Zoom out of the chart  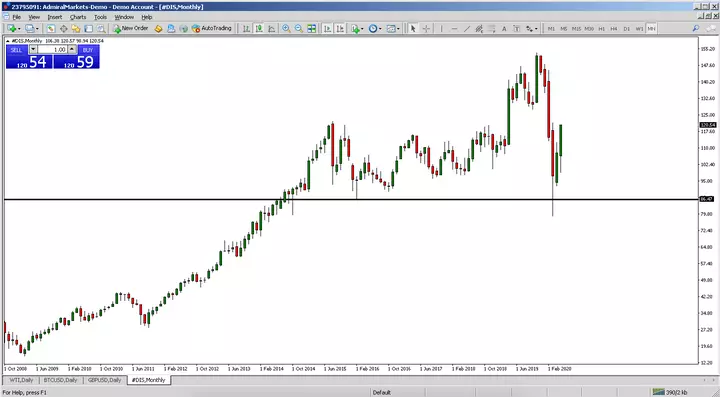click(x=298, y=28)
